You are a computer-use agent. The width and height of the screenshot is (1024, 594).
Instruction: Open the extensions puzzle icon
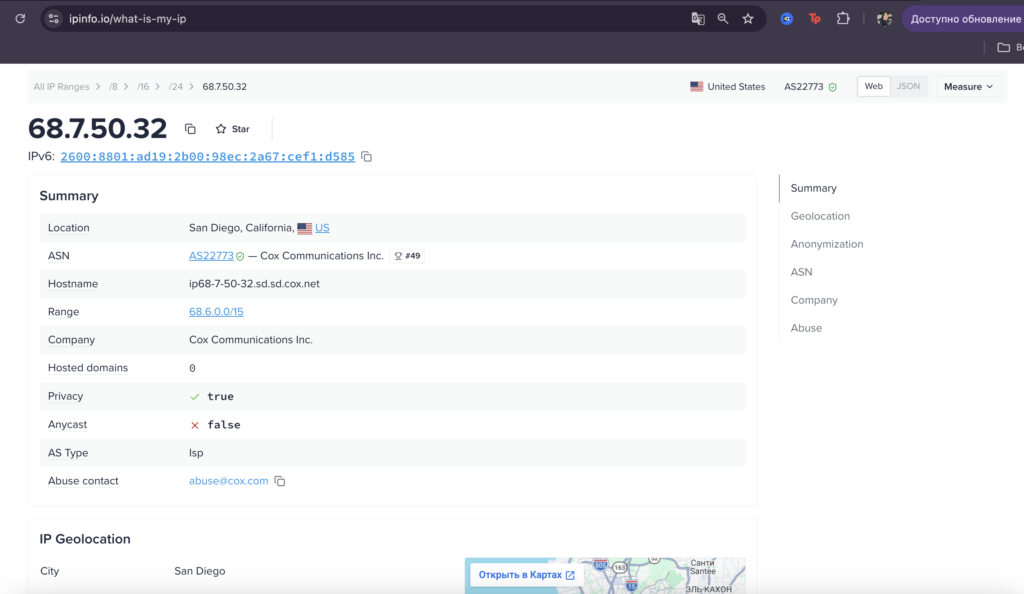tap(844, 19)
